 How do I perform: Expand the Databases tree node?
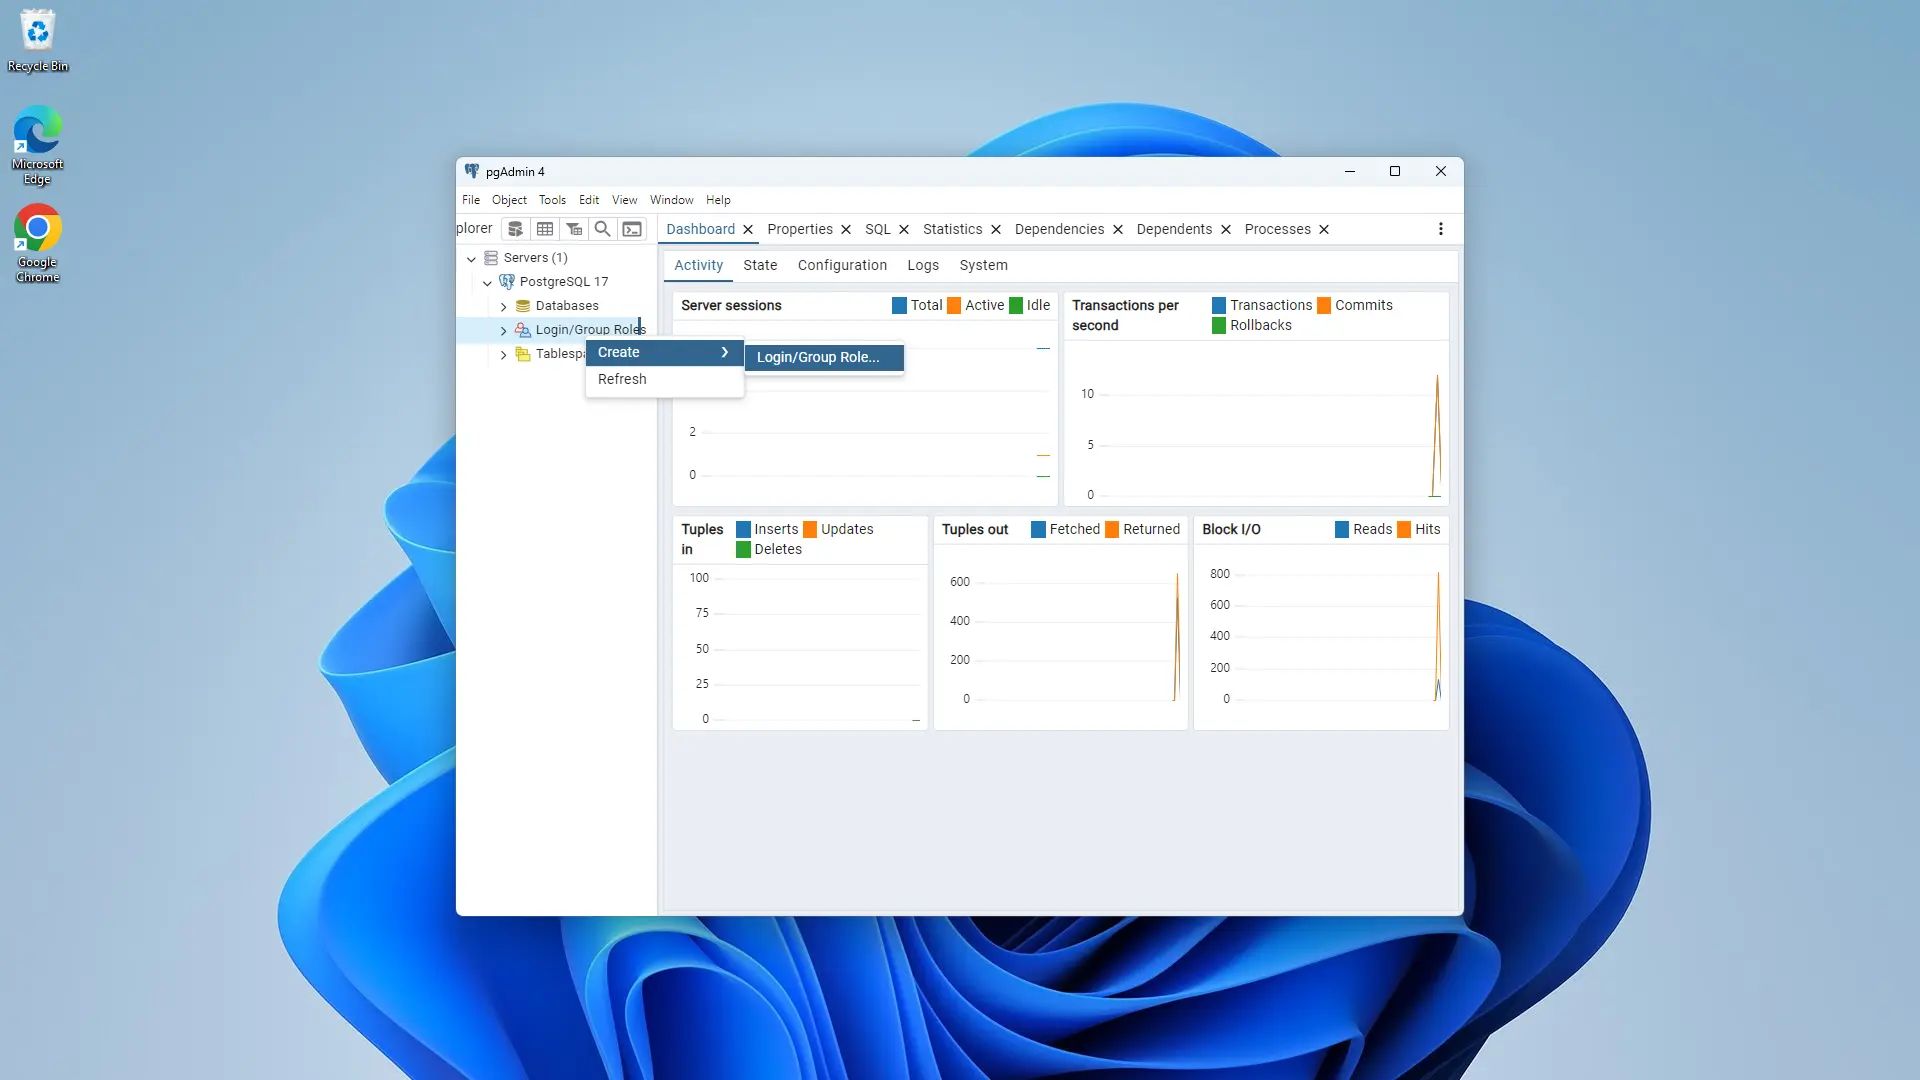pyautogui.click(x=504, y=305)
